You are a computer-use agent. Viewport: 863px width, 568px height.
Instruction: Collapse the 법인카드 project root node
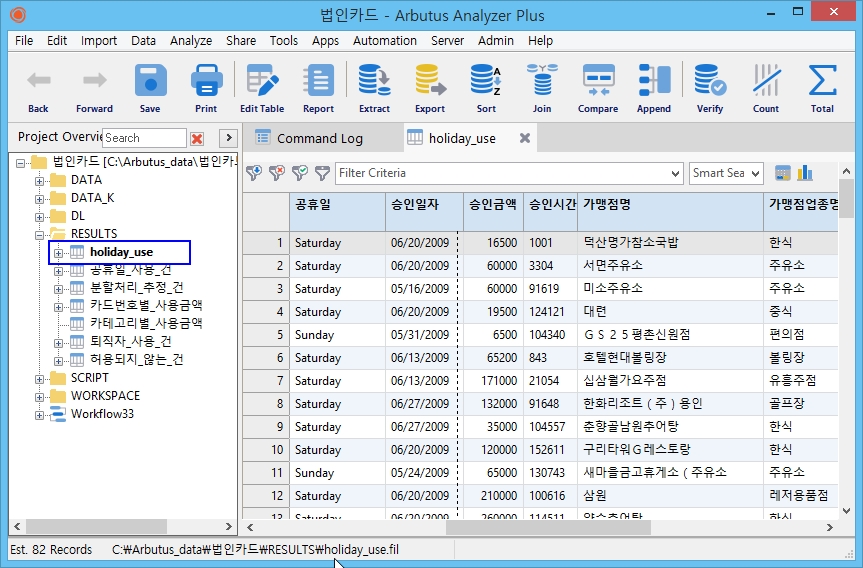tap(20, 163)
